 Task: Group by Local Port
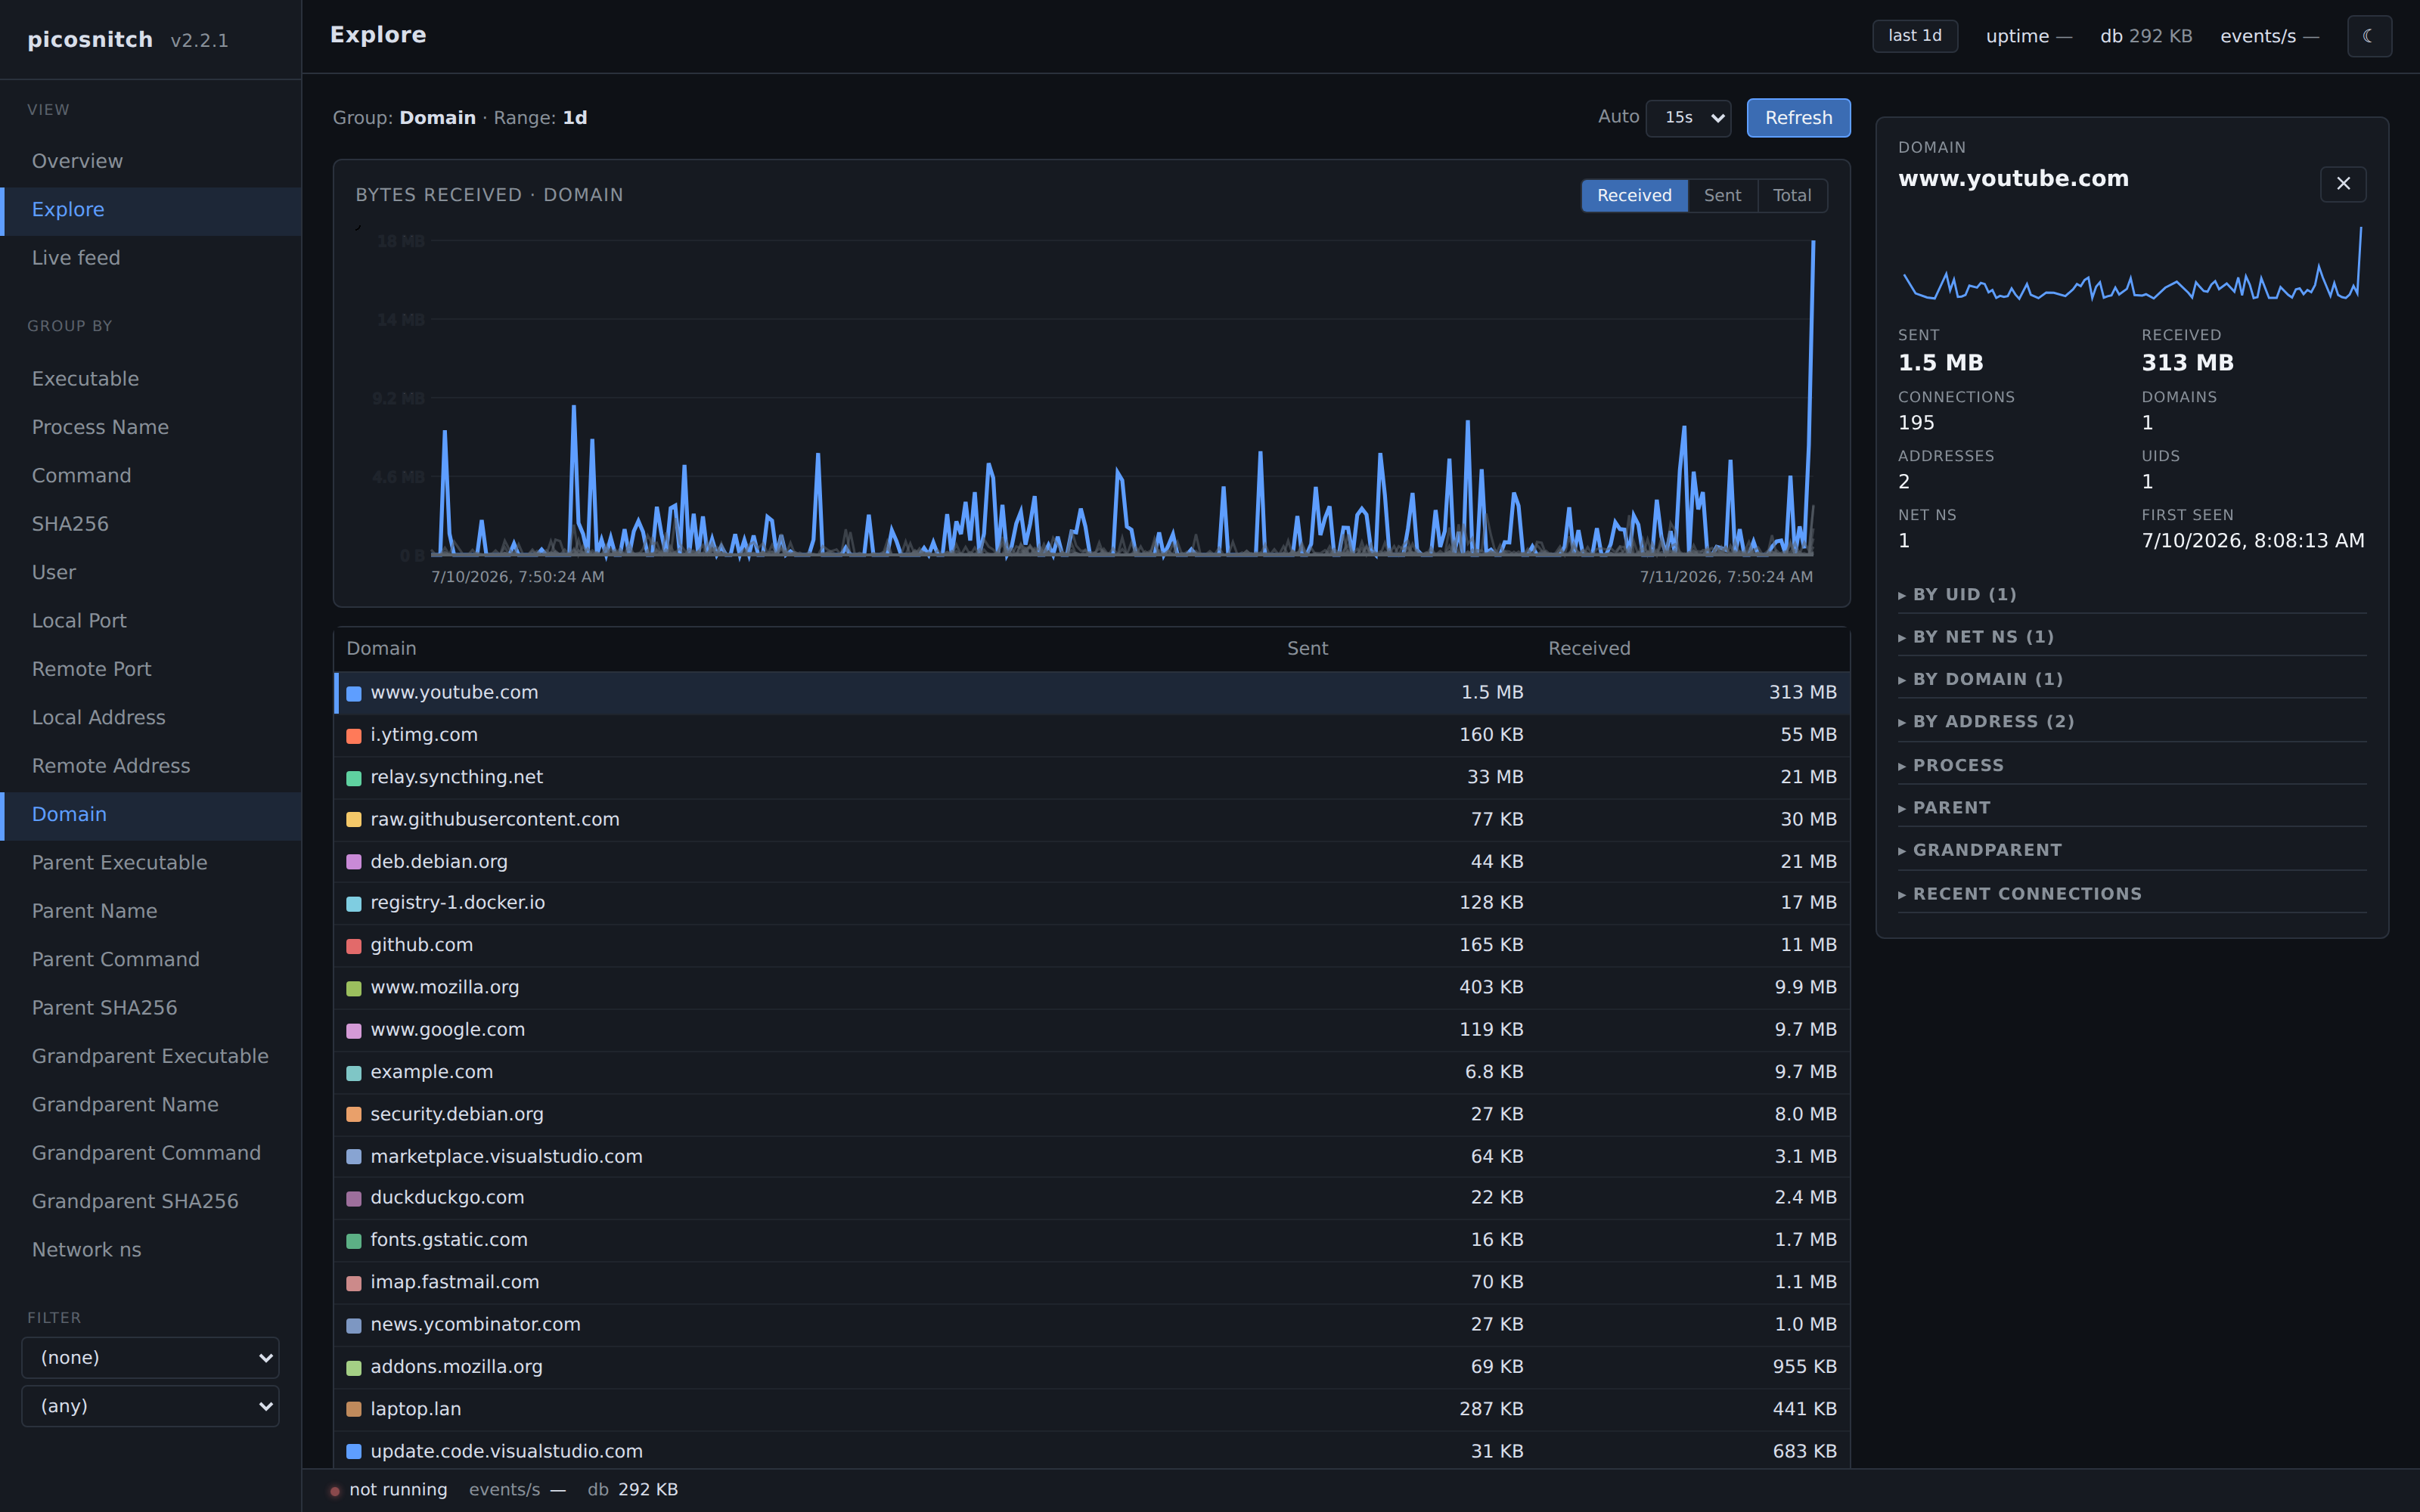click(151, 621)
